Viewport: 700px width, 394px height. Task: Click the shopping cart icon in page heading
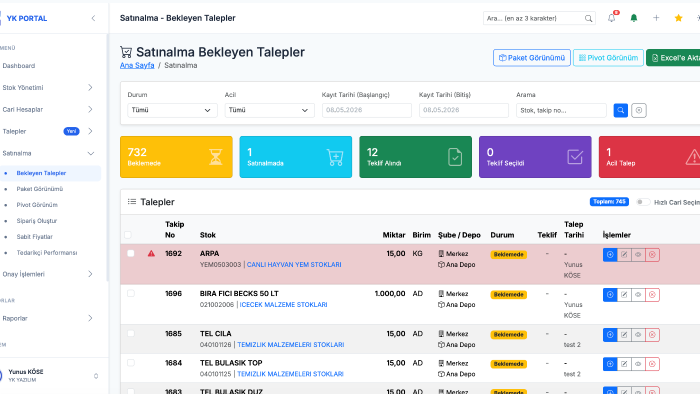point(126,52)
